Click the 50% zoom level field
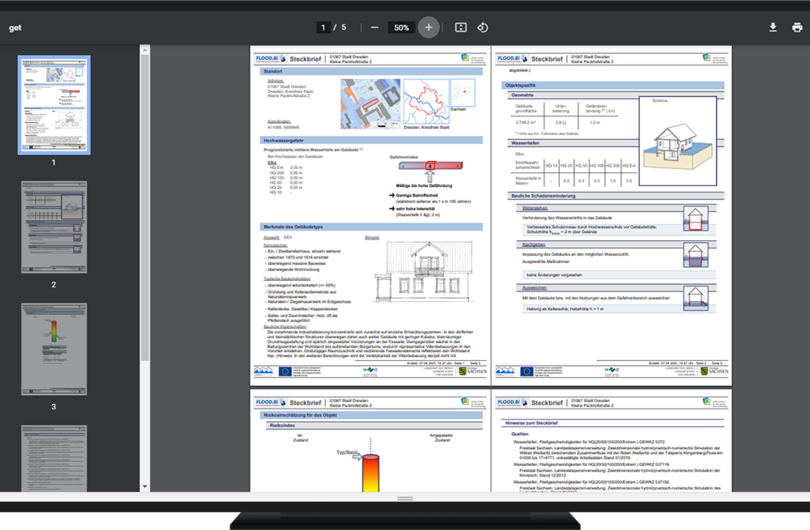This screenshot has height=530, width=810. coord(401,28)
